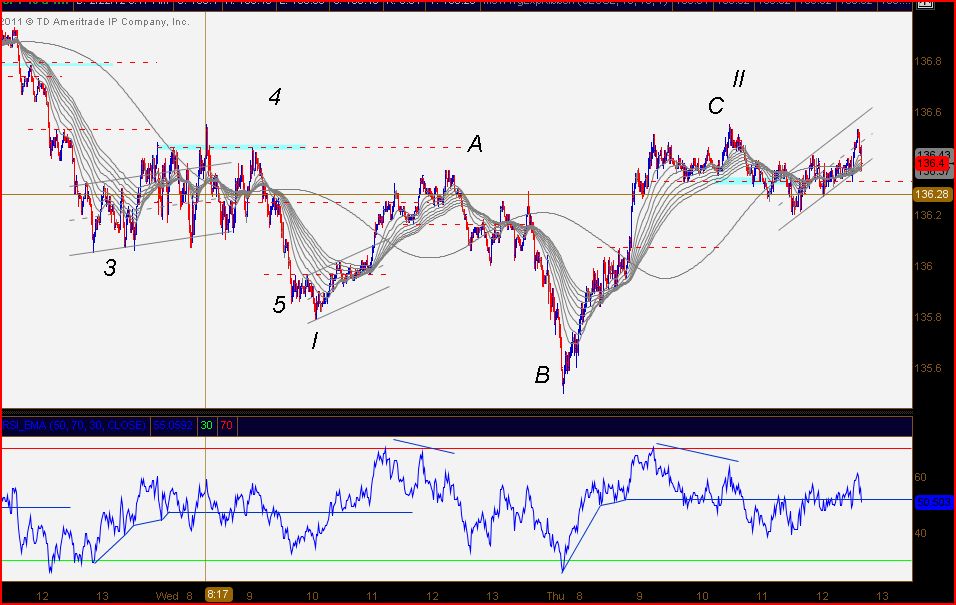Viewport: 956px width, 605px height.
Task: Click the 8:17 crosshair time bubble
Action: (x=218, y=595)
